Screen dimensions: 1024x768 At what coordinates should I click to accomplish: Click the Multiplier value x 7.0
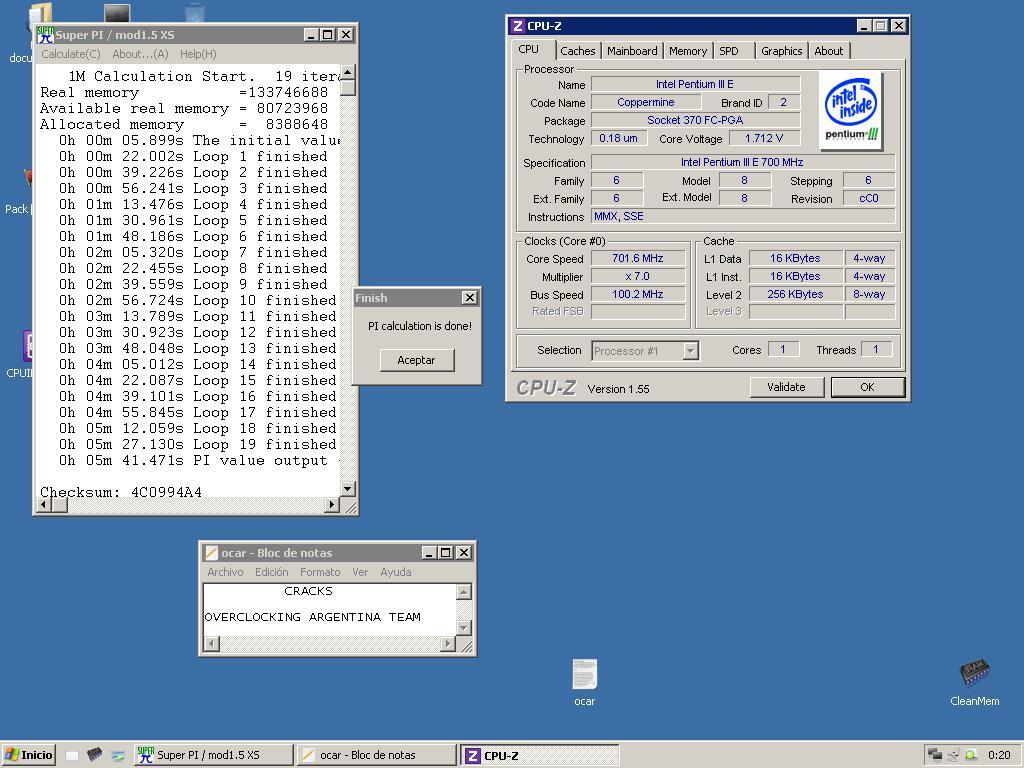click(638, 276)
